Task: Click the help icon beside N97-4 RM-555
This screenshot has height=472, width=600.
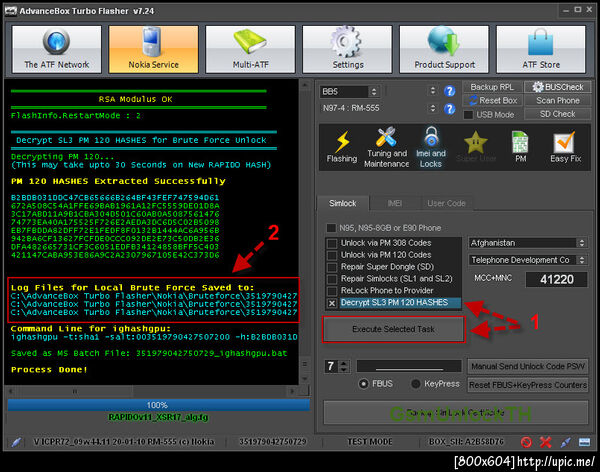Action: [x=450, y=109]
